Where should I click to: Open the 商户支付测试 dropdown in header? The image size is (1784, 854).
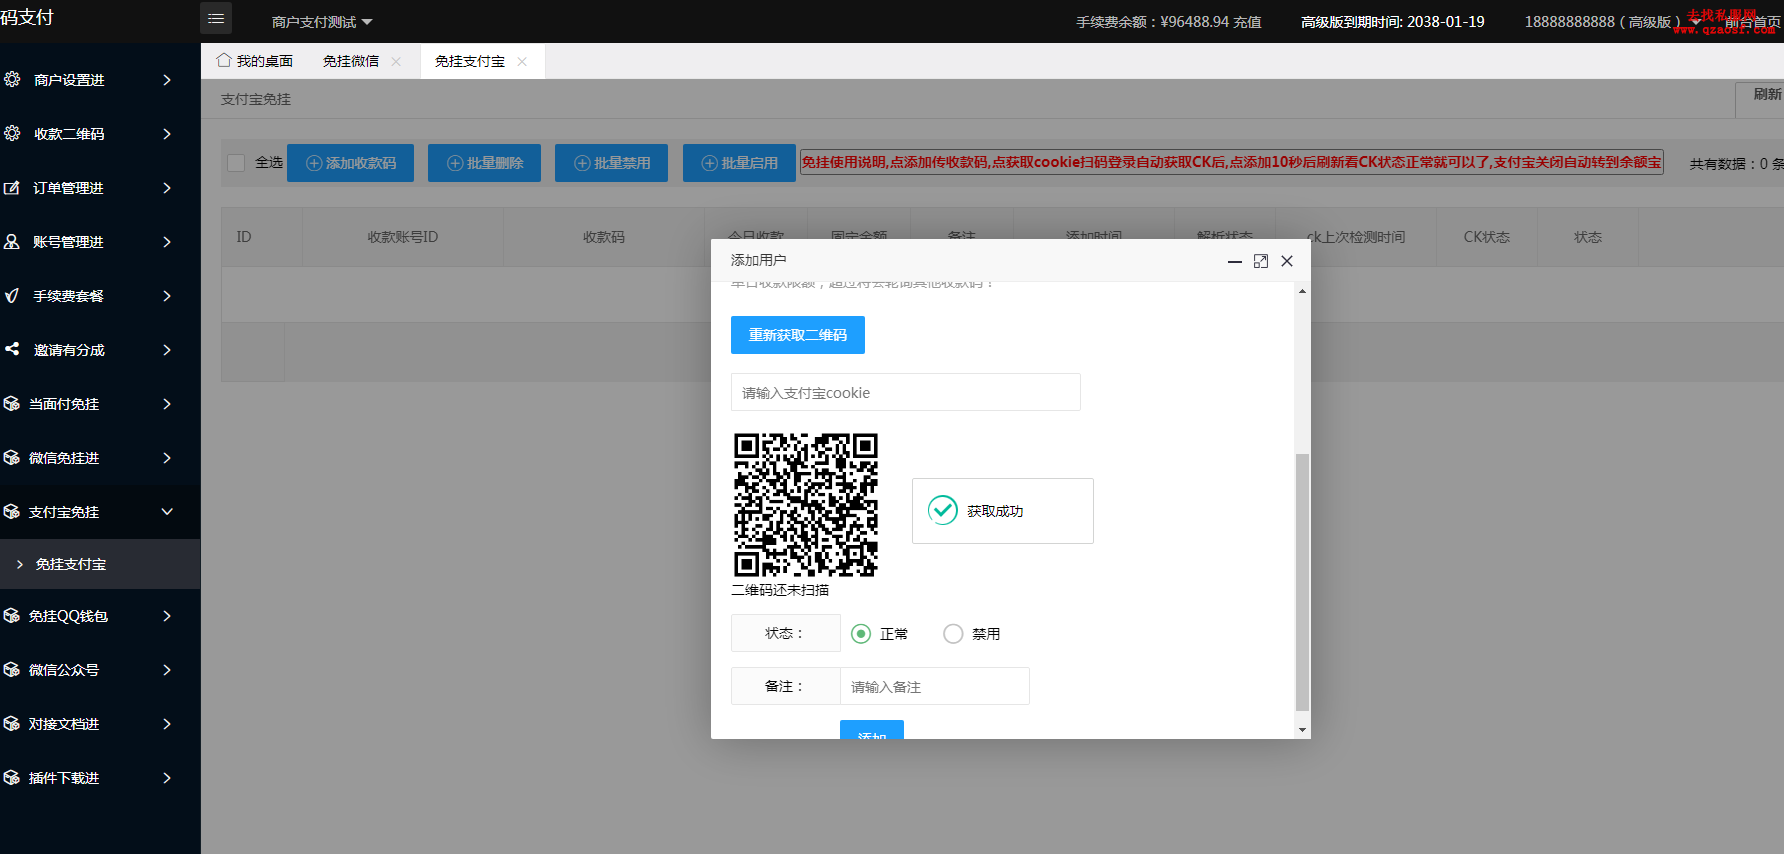coord(322,22)
